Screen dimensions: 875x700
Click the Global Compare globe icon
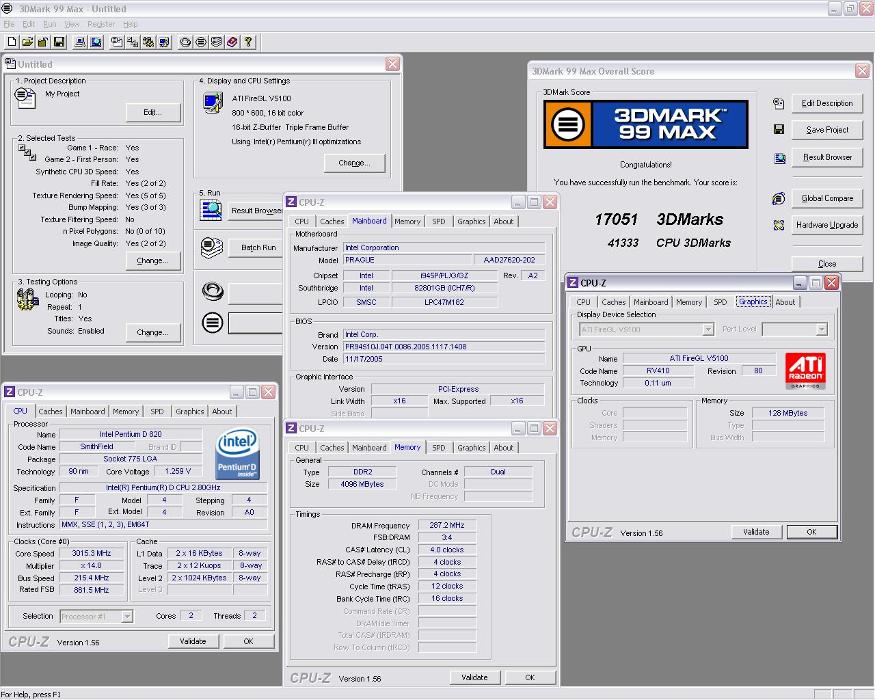point(778,198)
